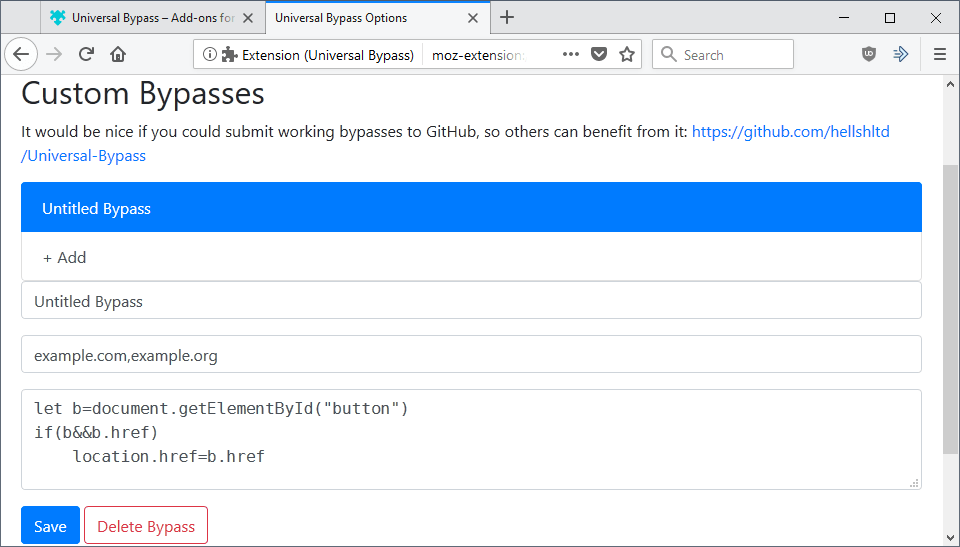This screenshot has width=960, height=547.
Task: Click inside the bypass script textarea
Action: point(471,440)
